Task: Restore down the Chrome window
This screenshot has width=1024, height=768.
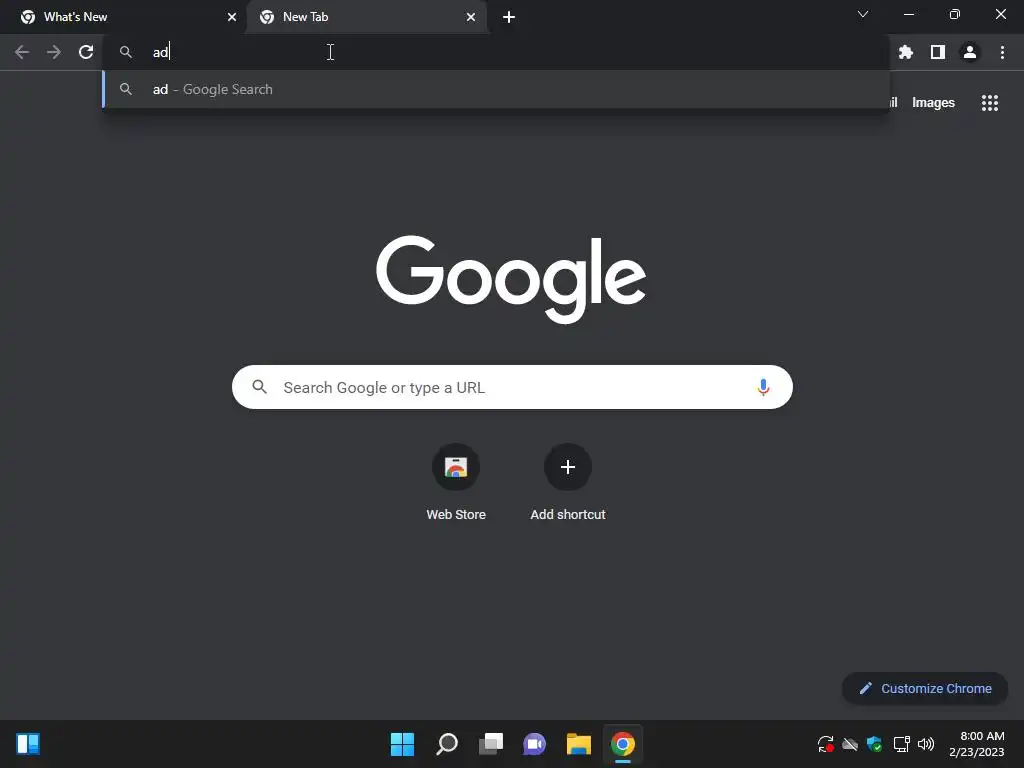Action: [x=955, y=14]
